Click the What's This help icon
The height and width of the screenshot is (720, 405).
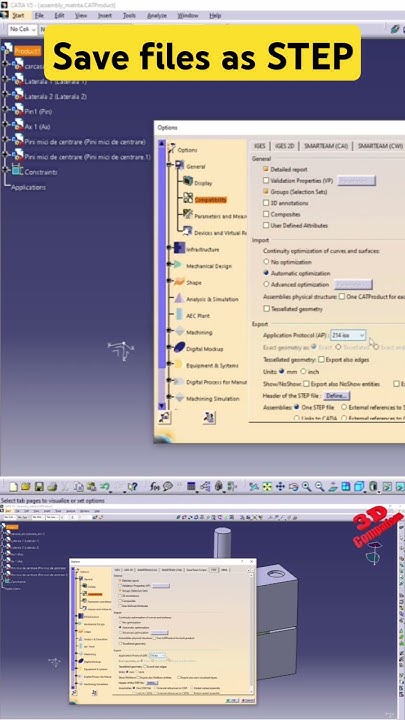(x=132, y=486)
